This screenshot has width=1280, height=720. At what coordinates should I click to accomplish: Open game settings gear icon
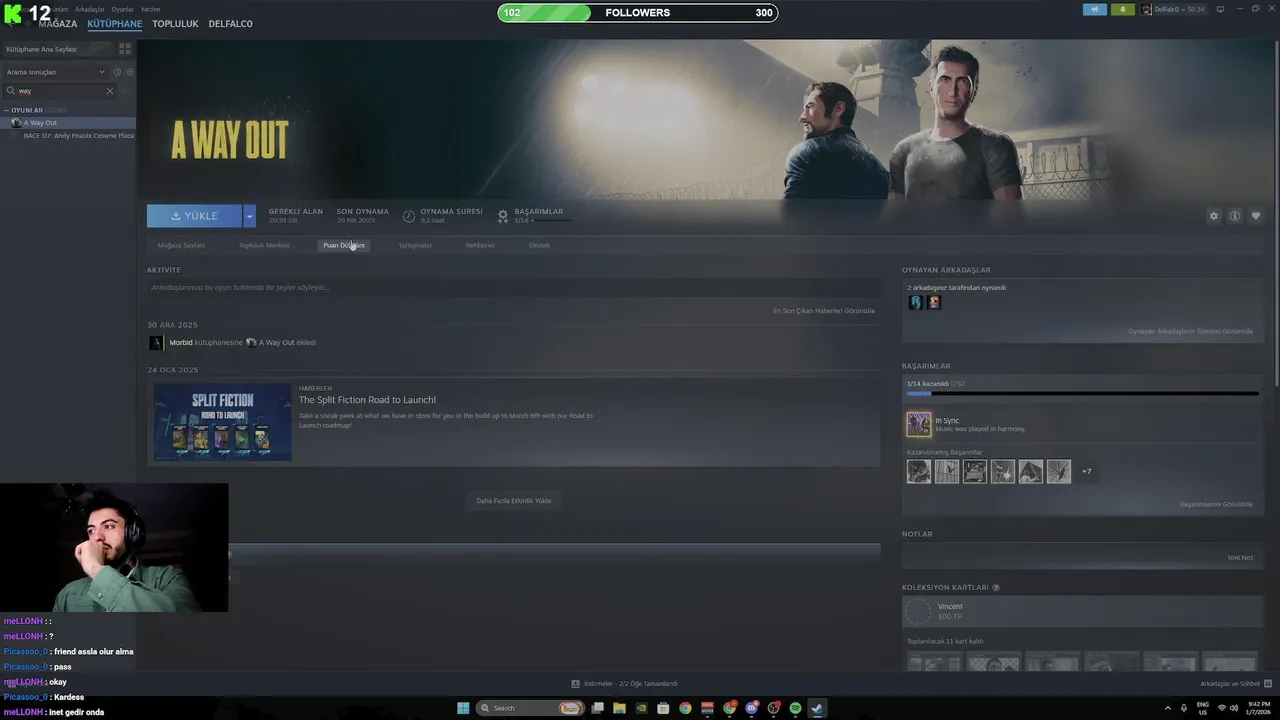pos(1214,216)
